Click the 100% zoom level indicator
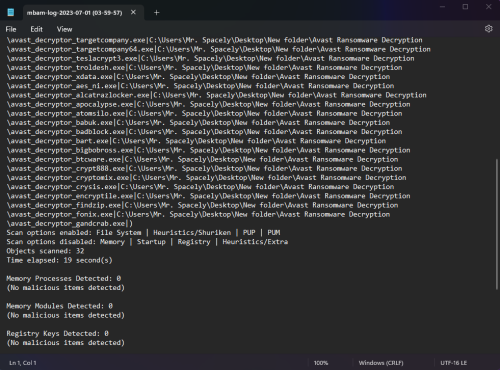Viewport: 500px width, 370px height. 321,363
